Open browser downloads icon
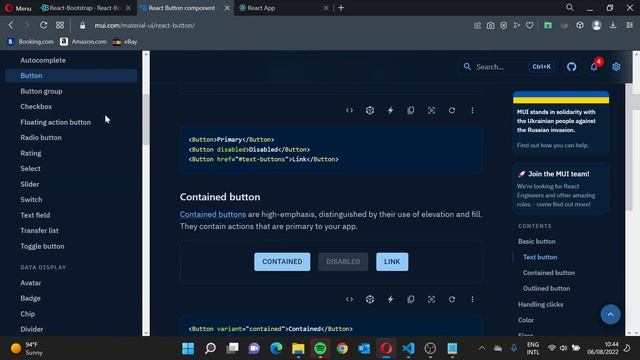 coord(613,25)
